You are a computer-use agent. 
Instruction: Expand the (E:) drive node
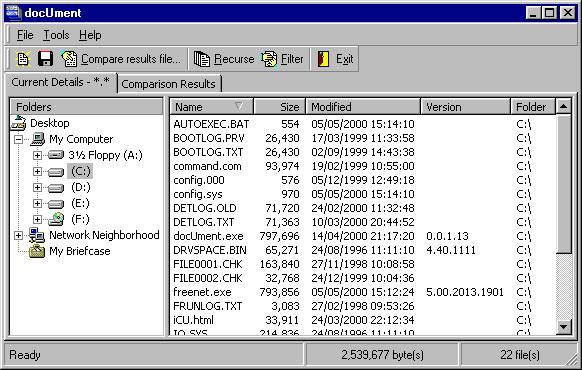tap(37, 203)
